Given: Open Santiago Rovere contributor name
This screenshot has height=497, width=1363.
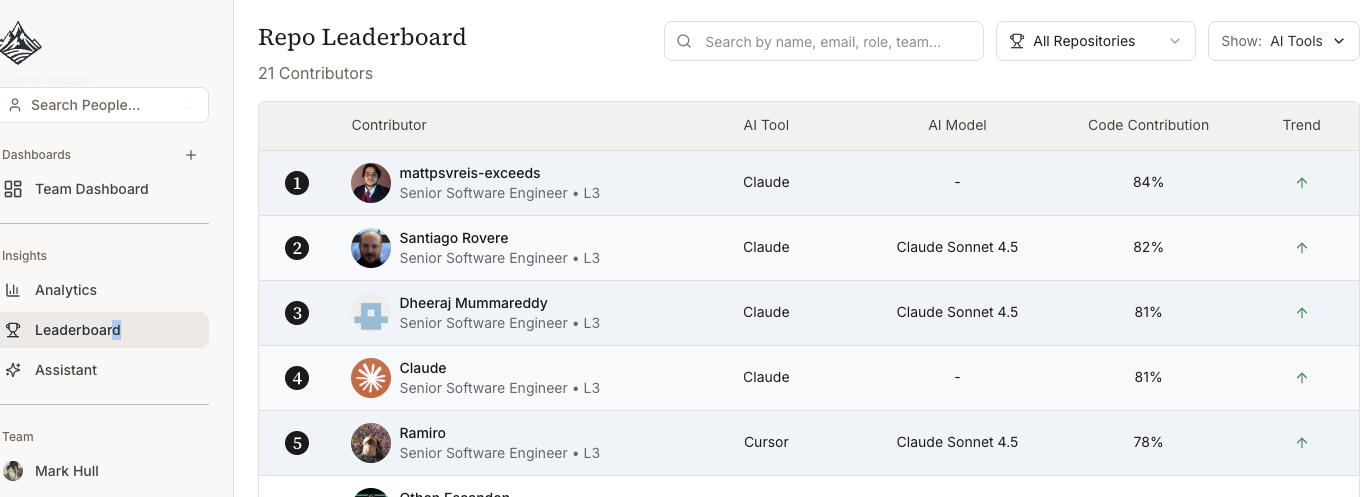Looking at the screenshot, I should tap(454, 238).
